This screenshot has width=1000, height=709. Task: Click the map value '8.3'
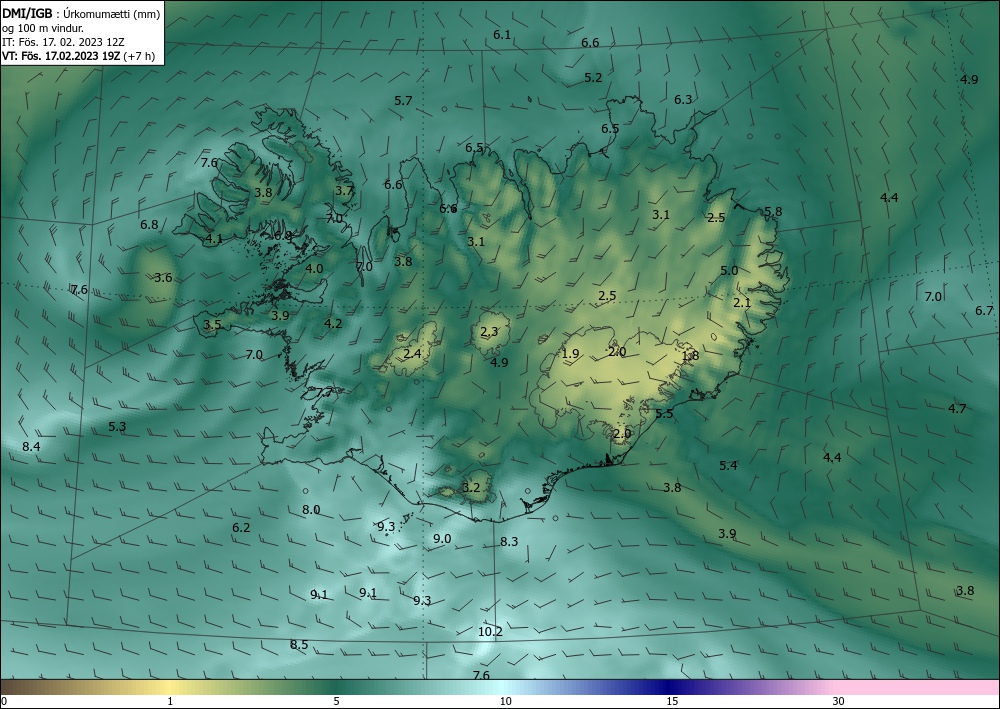(509, 541)
